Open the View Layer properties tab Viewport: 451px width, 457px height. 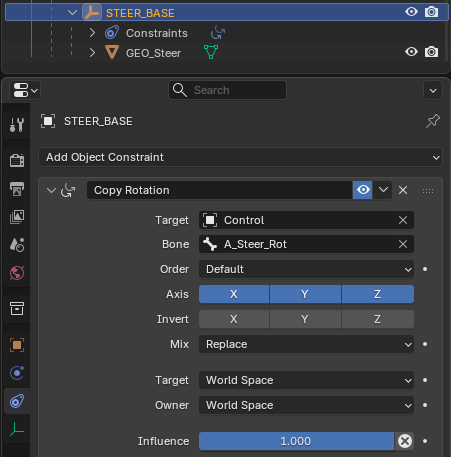coord(17,217)
